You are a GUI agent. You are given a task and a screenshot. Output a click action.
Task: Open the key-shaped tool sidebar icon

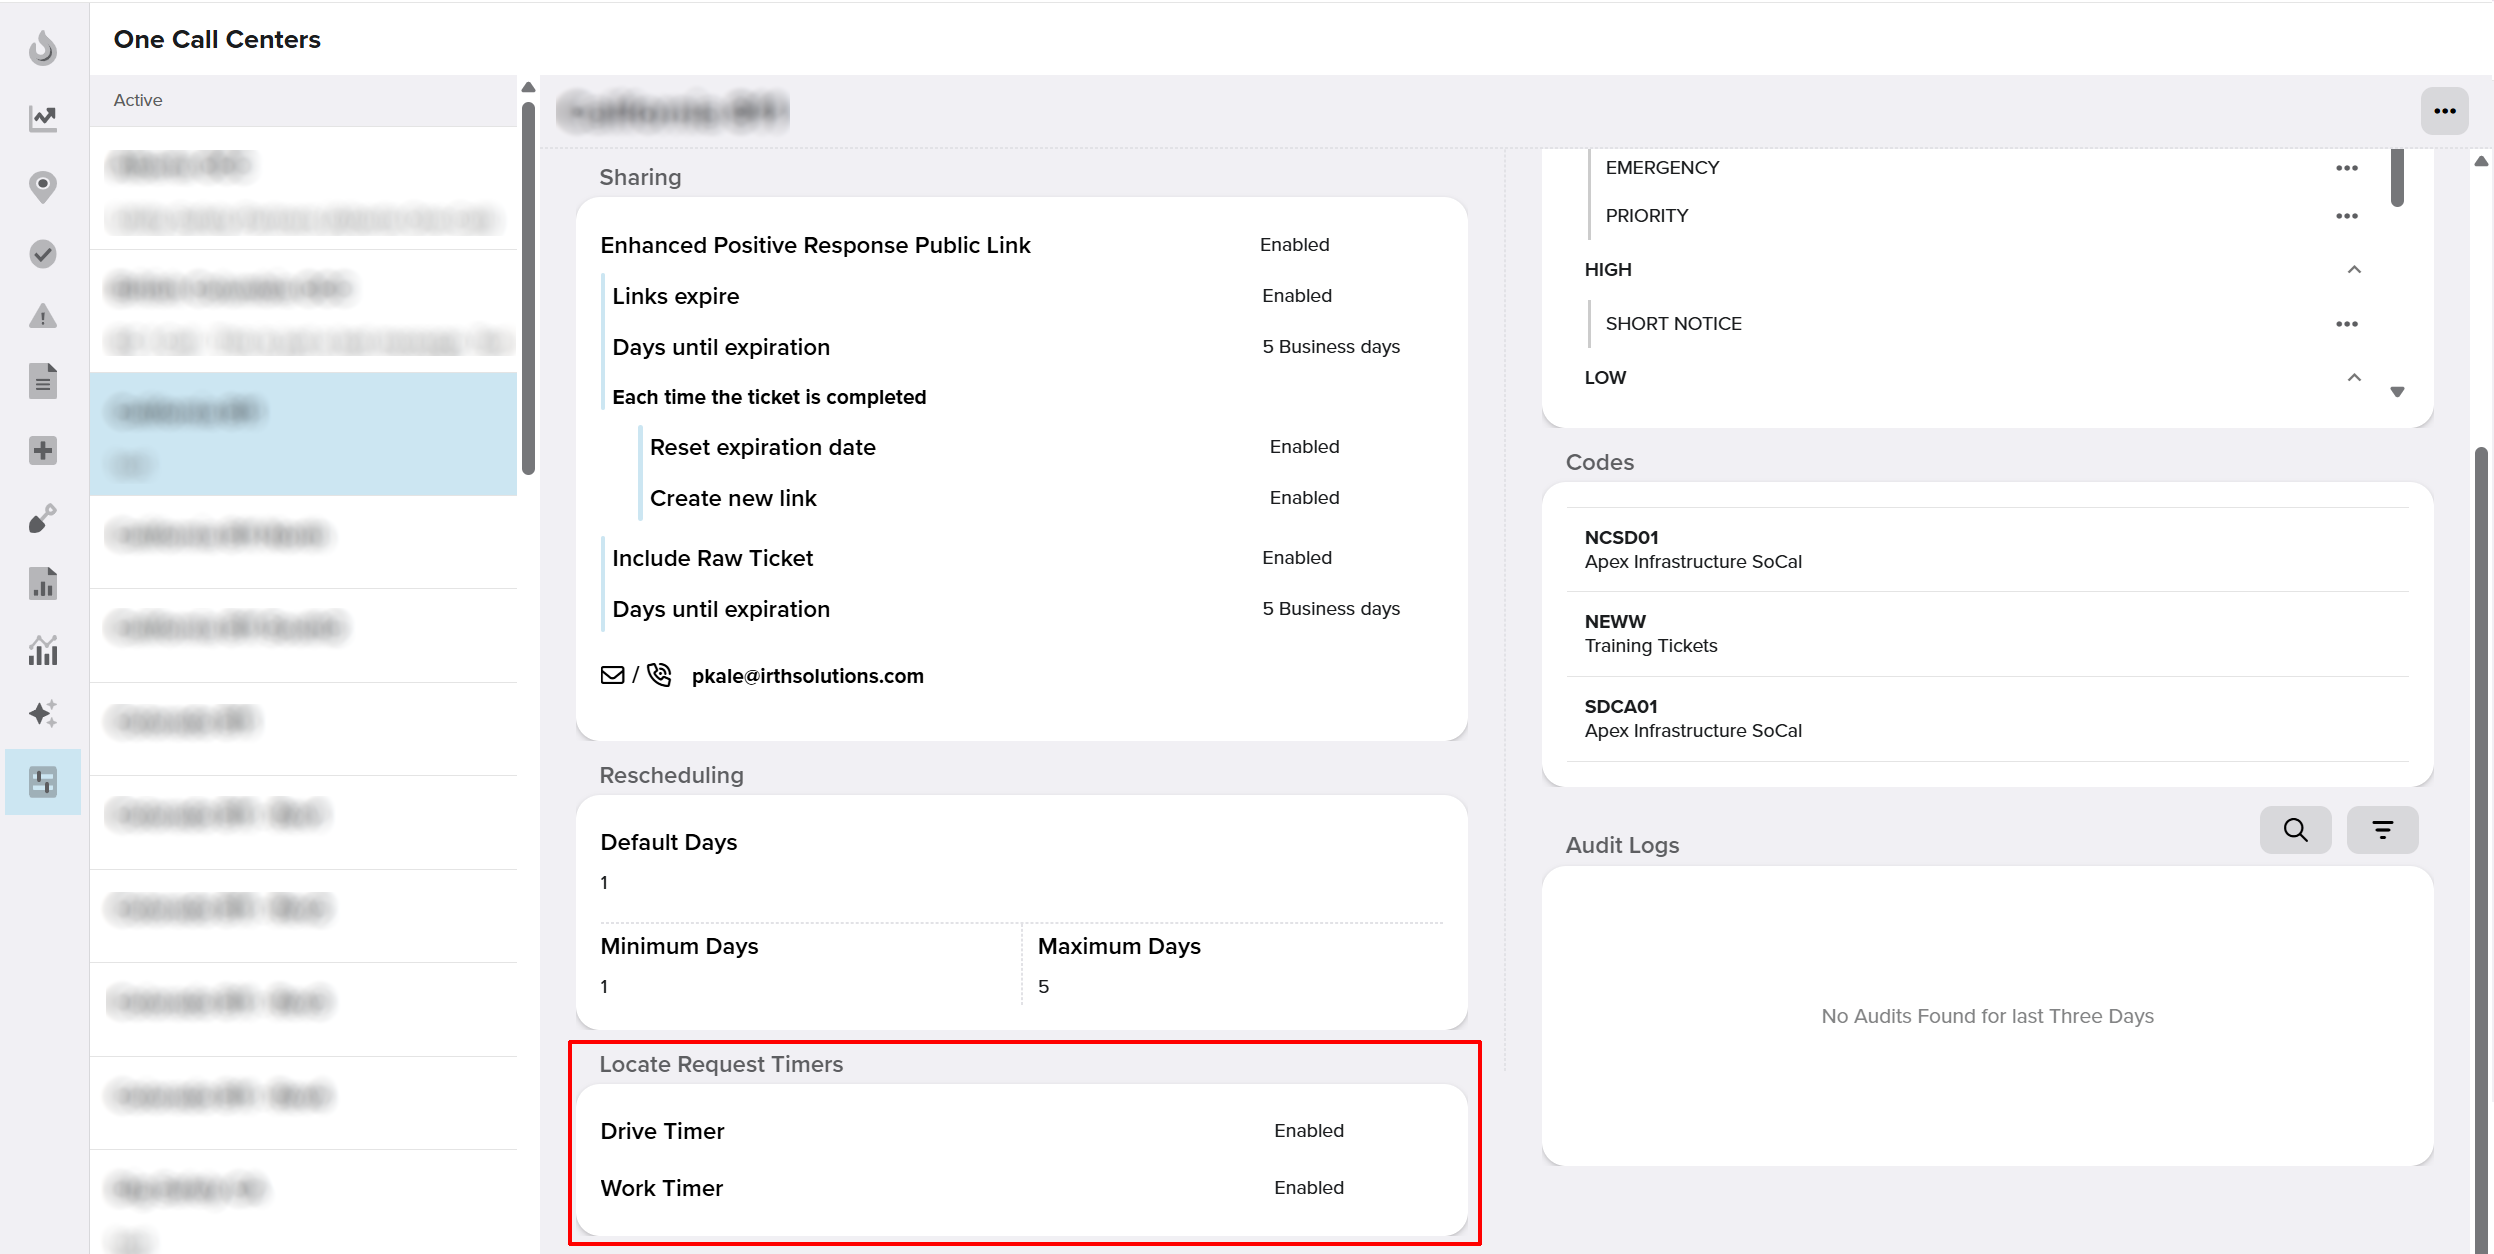click(x=43, y=518)
